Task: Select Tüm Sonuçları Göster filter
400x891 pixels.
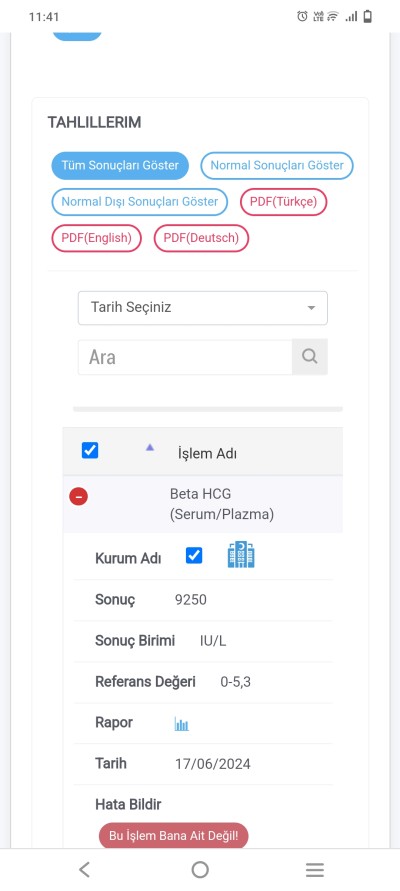Action: [120, 166]
